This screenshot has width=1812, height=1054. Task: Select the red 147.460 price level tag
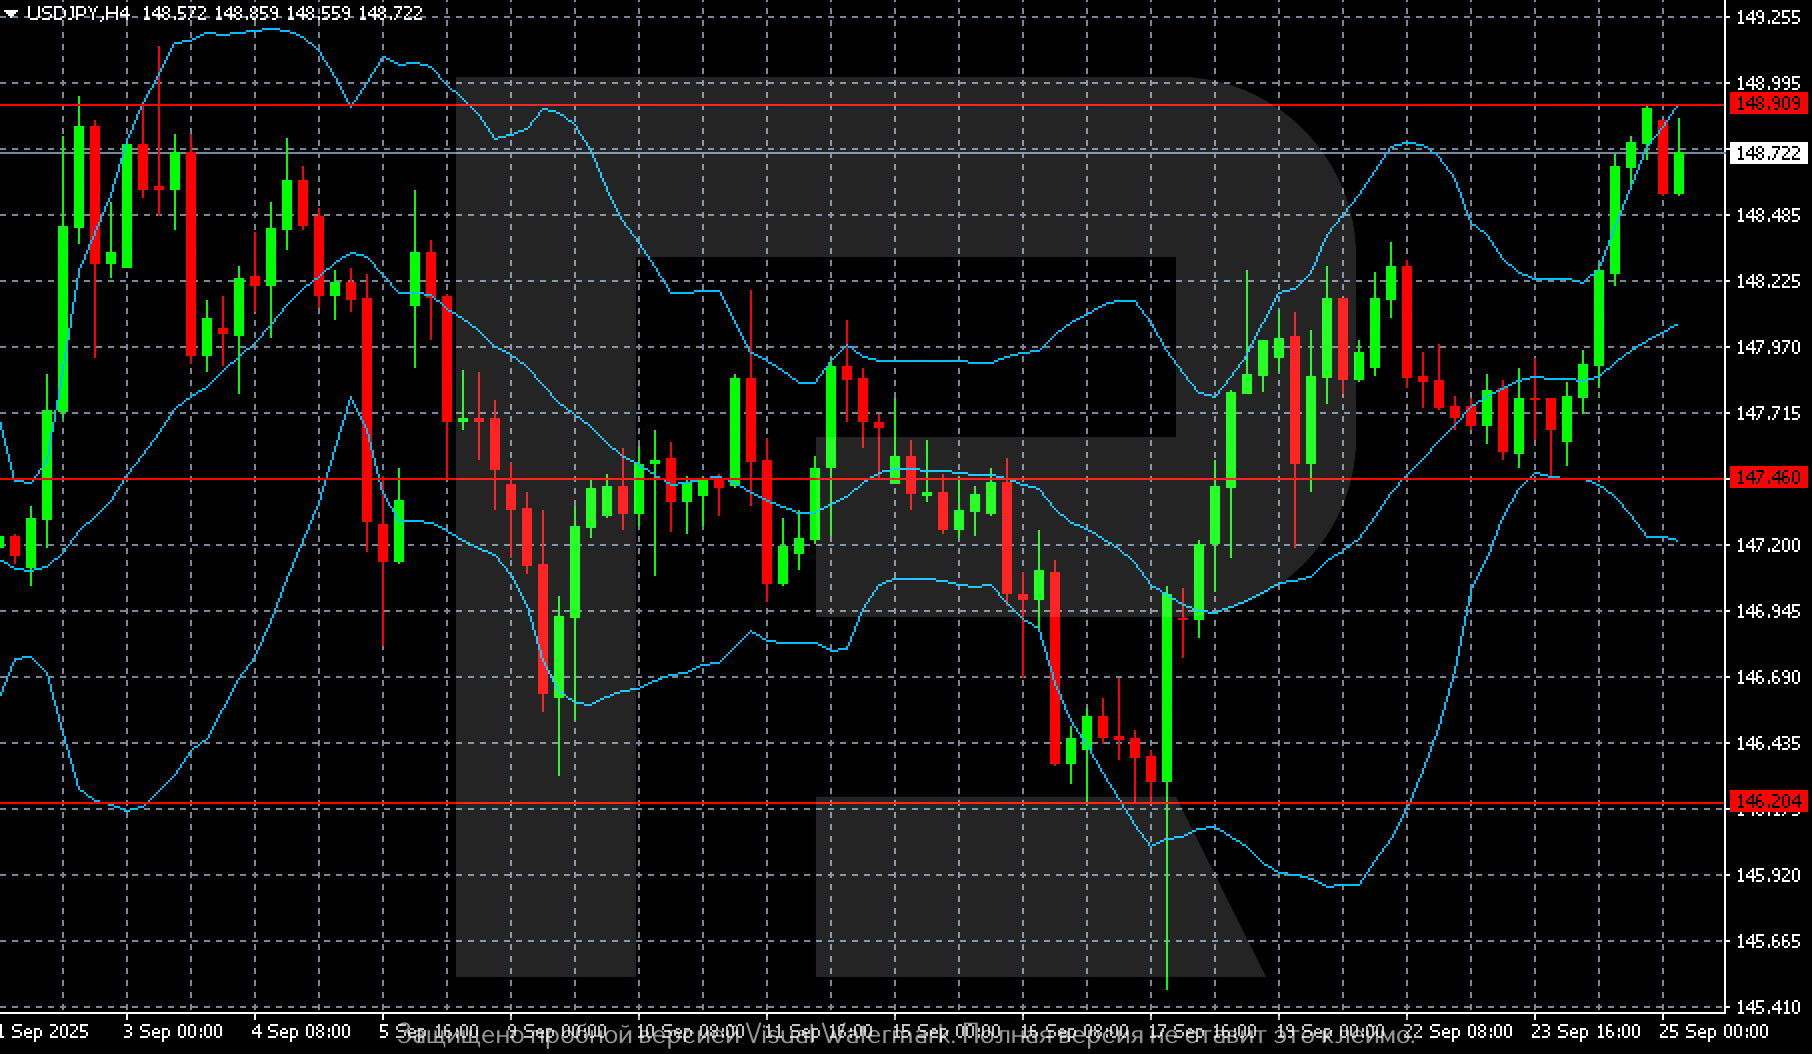click(1768, 478)
